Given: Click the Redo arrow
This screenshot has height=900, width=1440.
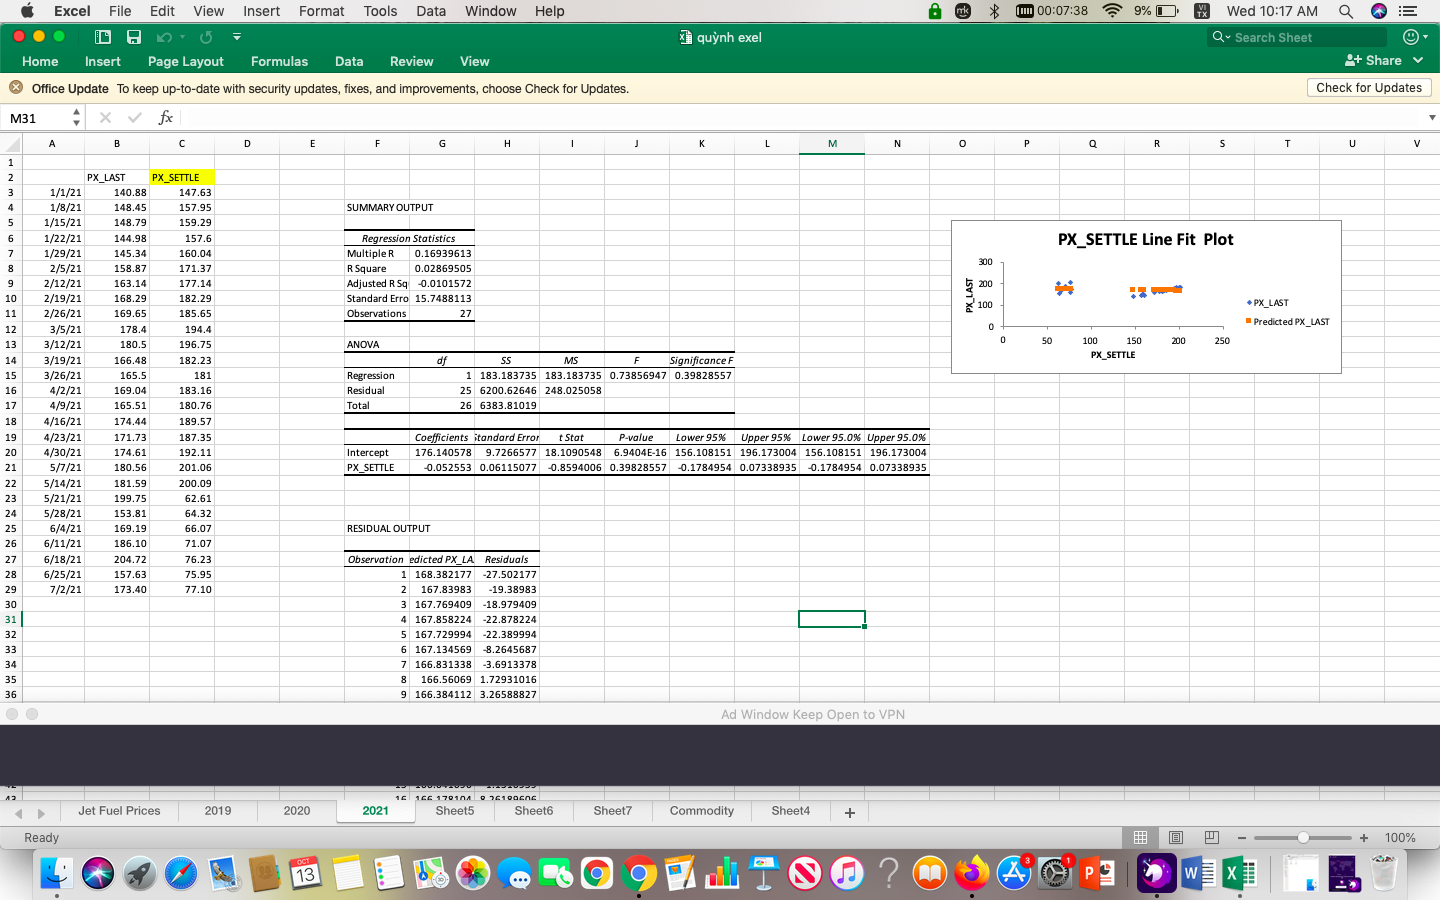Looking at the screenshot, I should pyautogui.click(x=206, y=37).
